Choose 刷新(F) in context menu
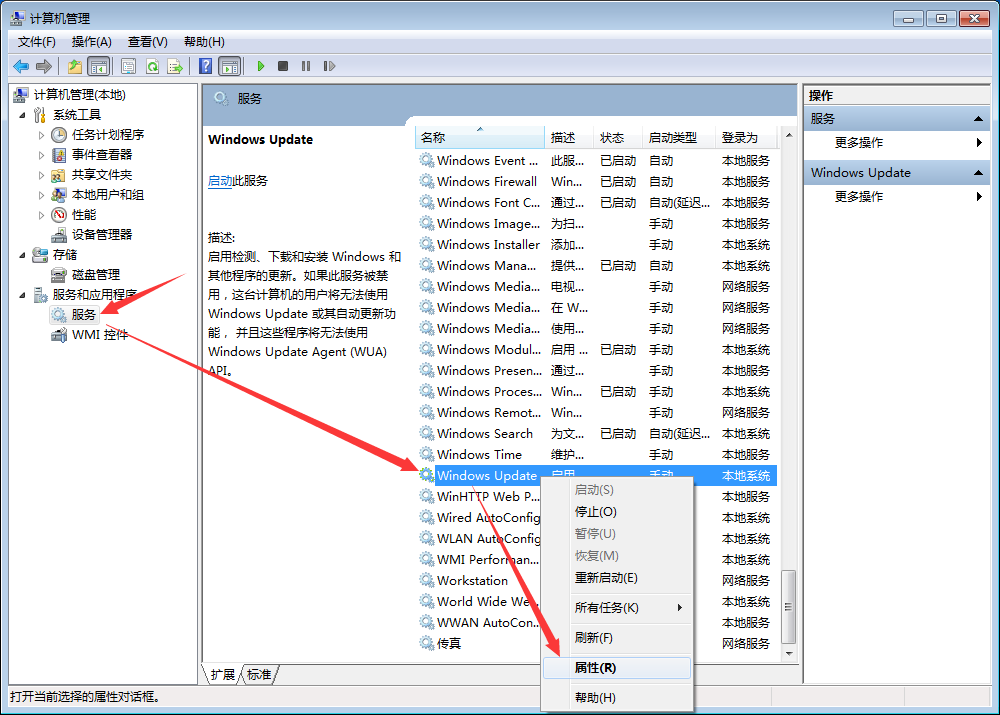This screenshot has width=1000, height=715. pos(617,638)
